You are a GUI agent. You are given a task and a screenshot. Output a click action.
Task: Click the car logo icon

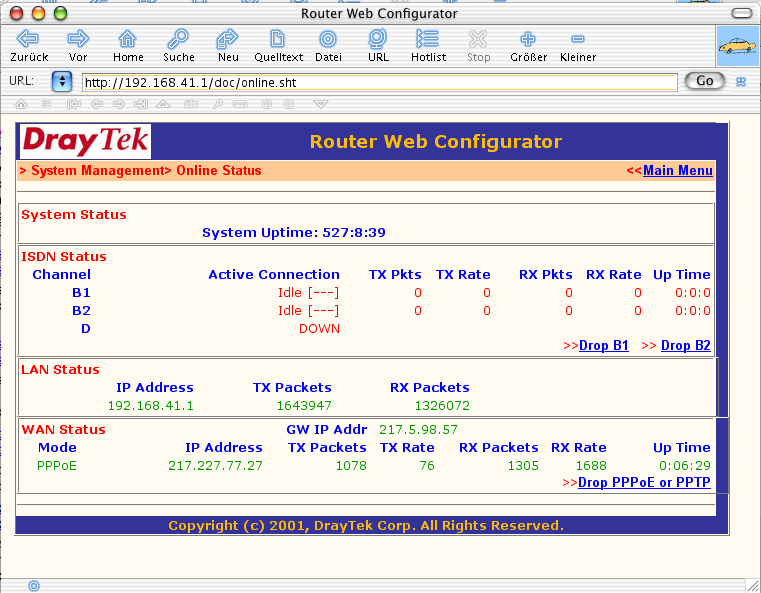tap(738, 46)
